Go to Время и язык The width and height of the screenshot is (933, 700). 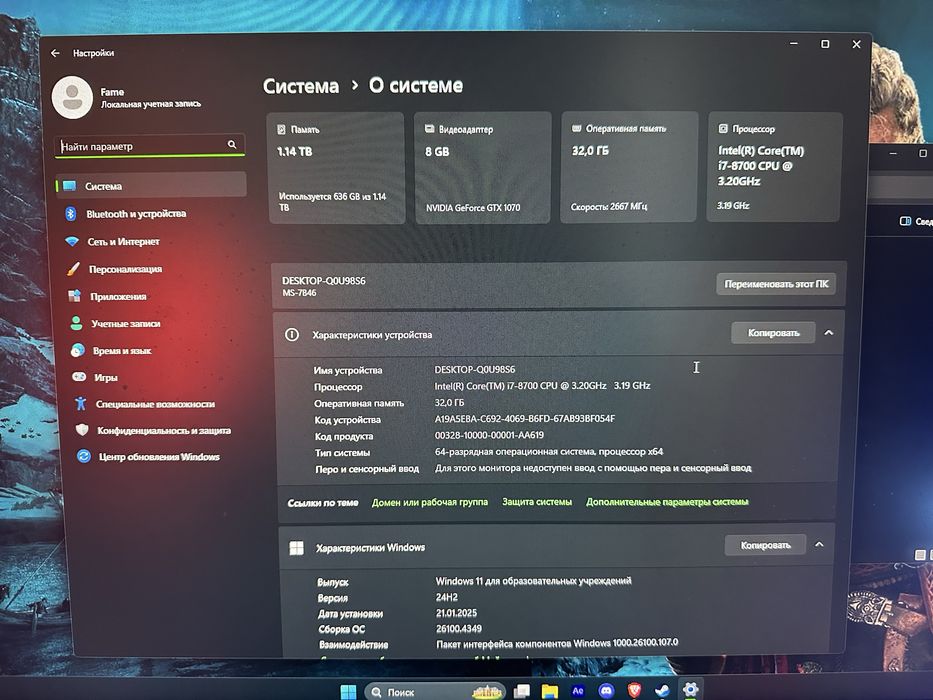pyautogui.click(x=122, y=351)
